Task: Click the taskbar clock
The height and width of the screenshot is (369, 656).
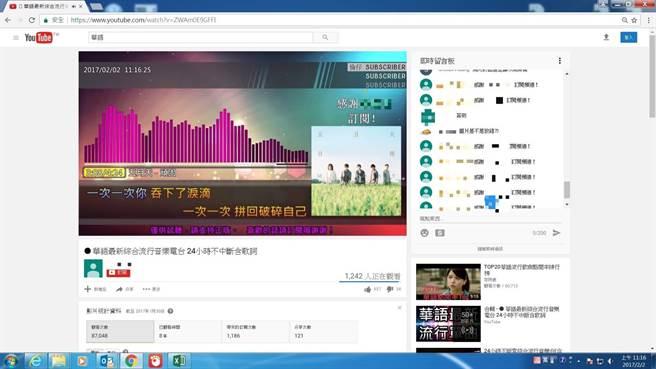Action: pos(633,361)
